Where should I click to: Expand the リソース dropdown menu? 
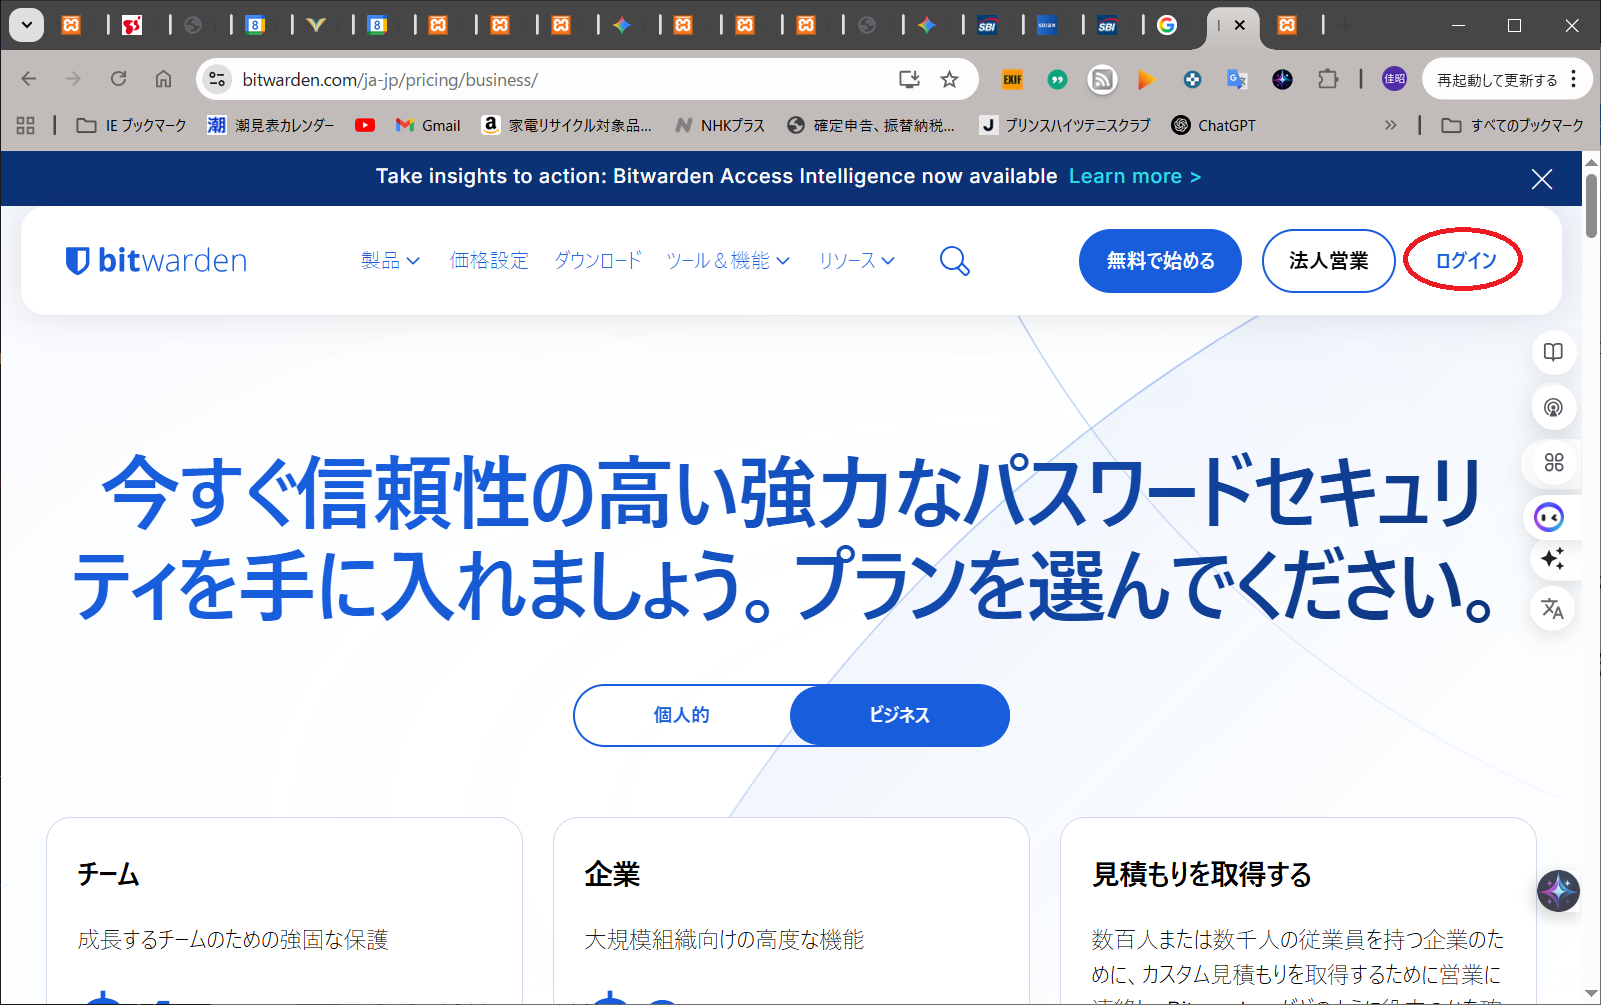(856, 261)
